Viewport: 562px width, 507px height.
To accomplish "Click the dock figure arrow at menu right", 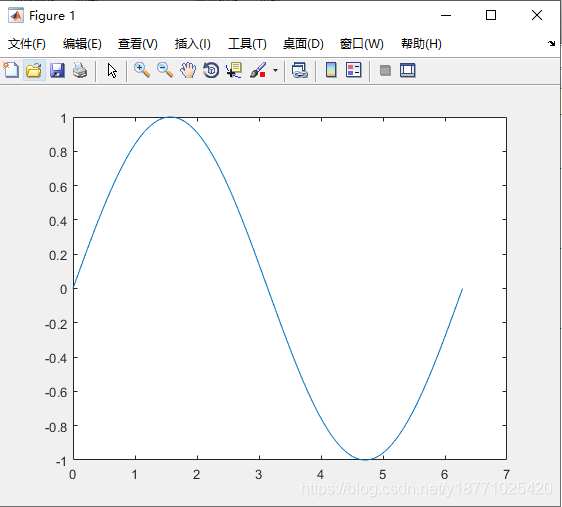I will pos(551,44).
